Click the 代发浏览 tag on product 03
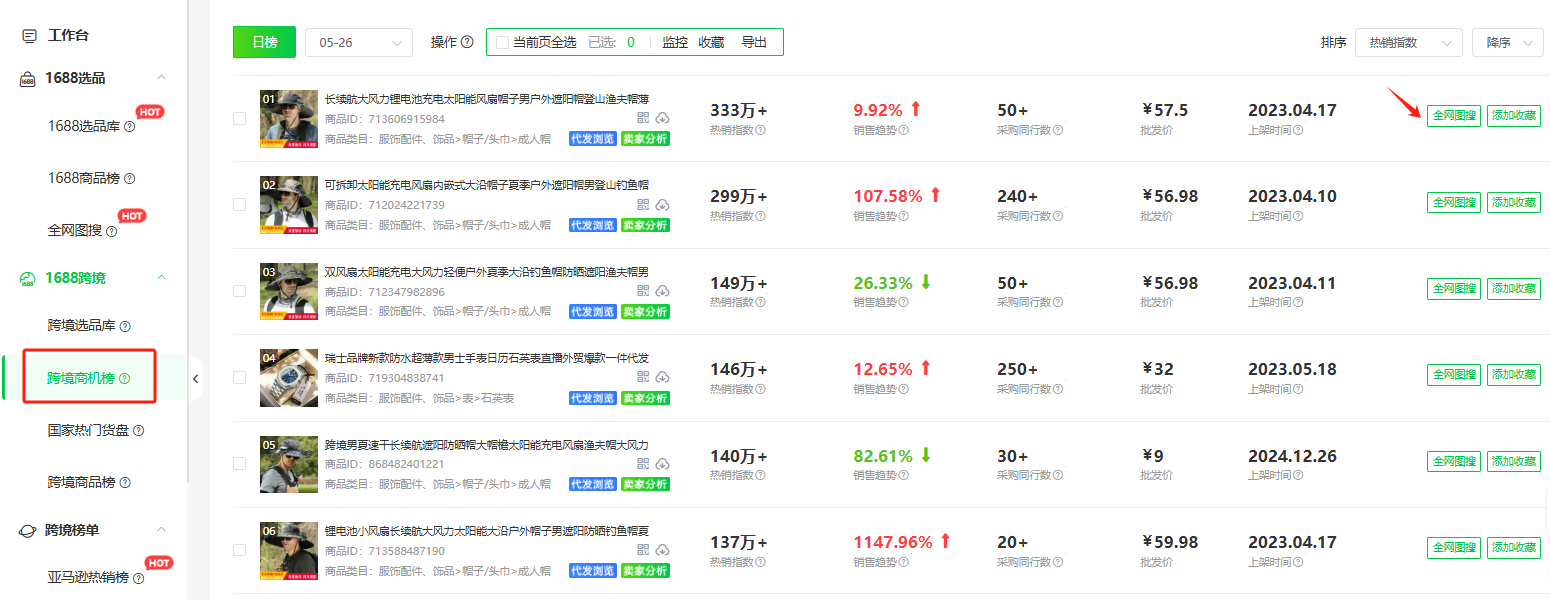1550x600 pixels. tap(592, 311)
